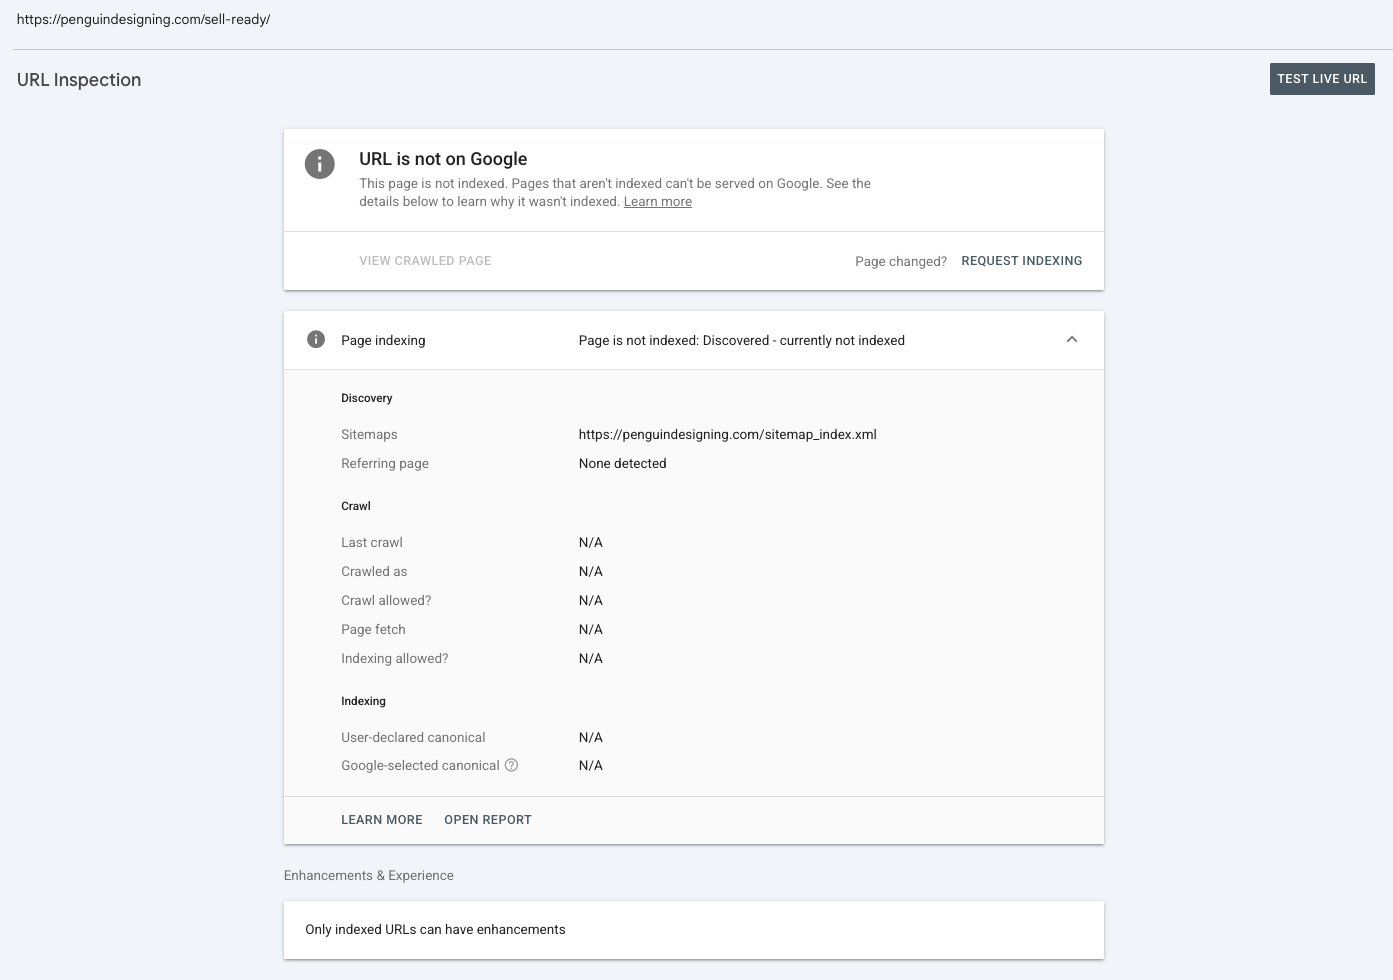Click the 'Crawled as' row label
This screenshot has height=980, width=1393.
[374, 571]
